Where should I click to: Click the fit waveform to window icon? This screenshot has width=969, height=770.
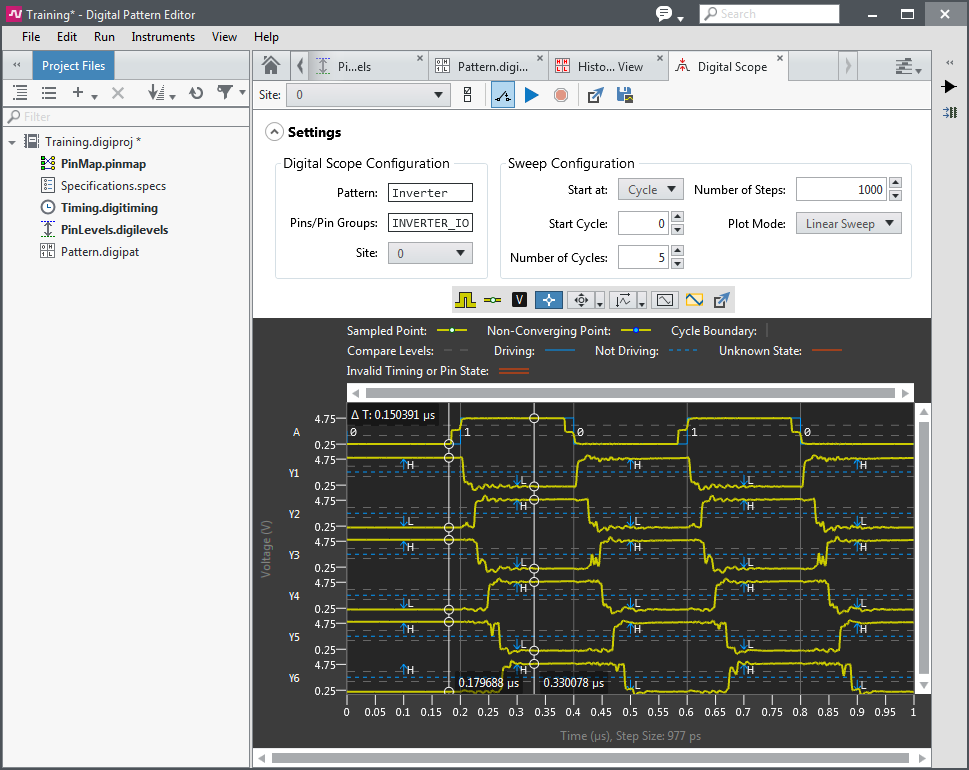[665, 300]
